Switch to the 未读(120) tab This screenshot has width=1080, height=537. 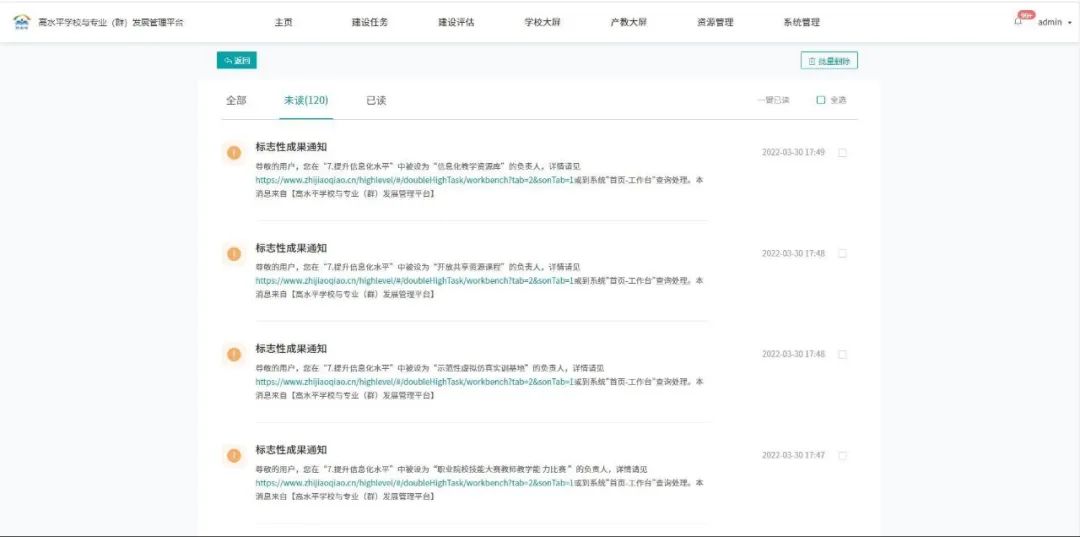pos(306,101)
